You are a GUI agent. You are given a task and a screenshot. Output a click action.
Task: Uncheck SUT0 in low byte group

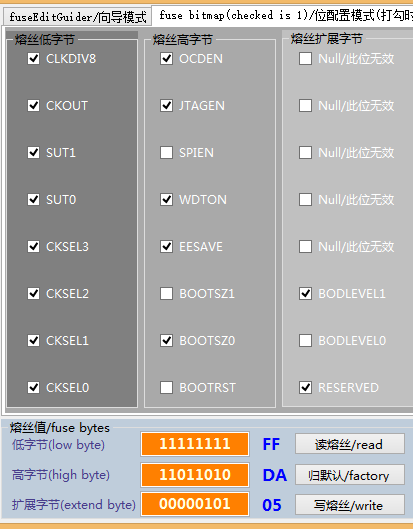point(33,200)
